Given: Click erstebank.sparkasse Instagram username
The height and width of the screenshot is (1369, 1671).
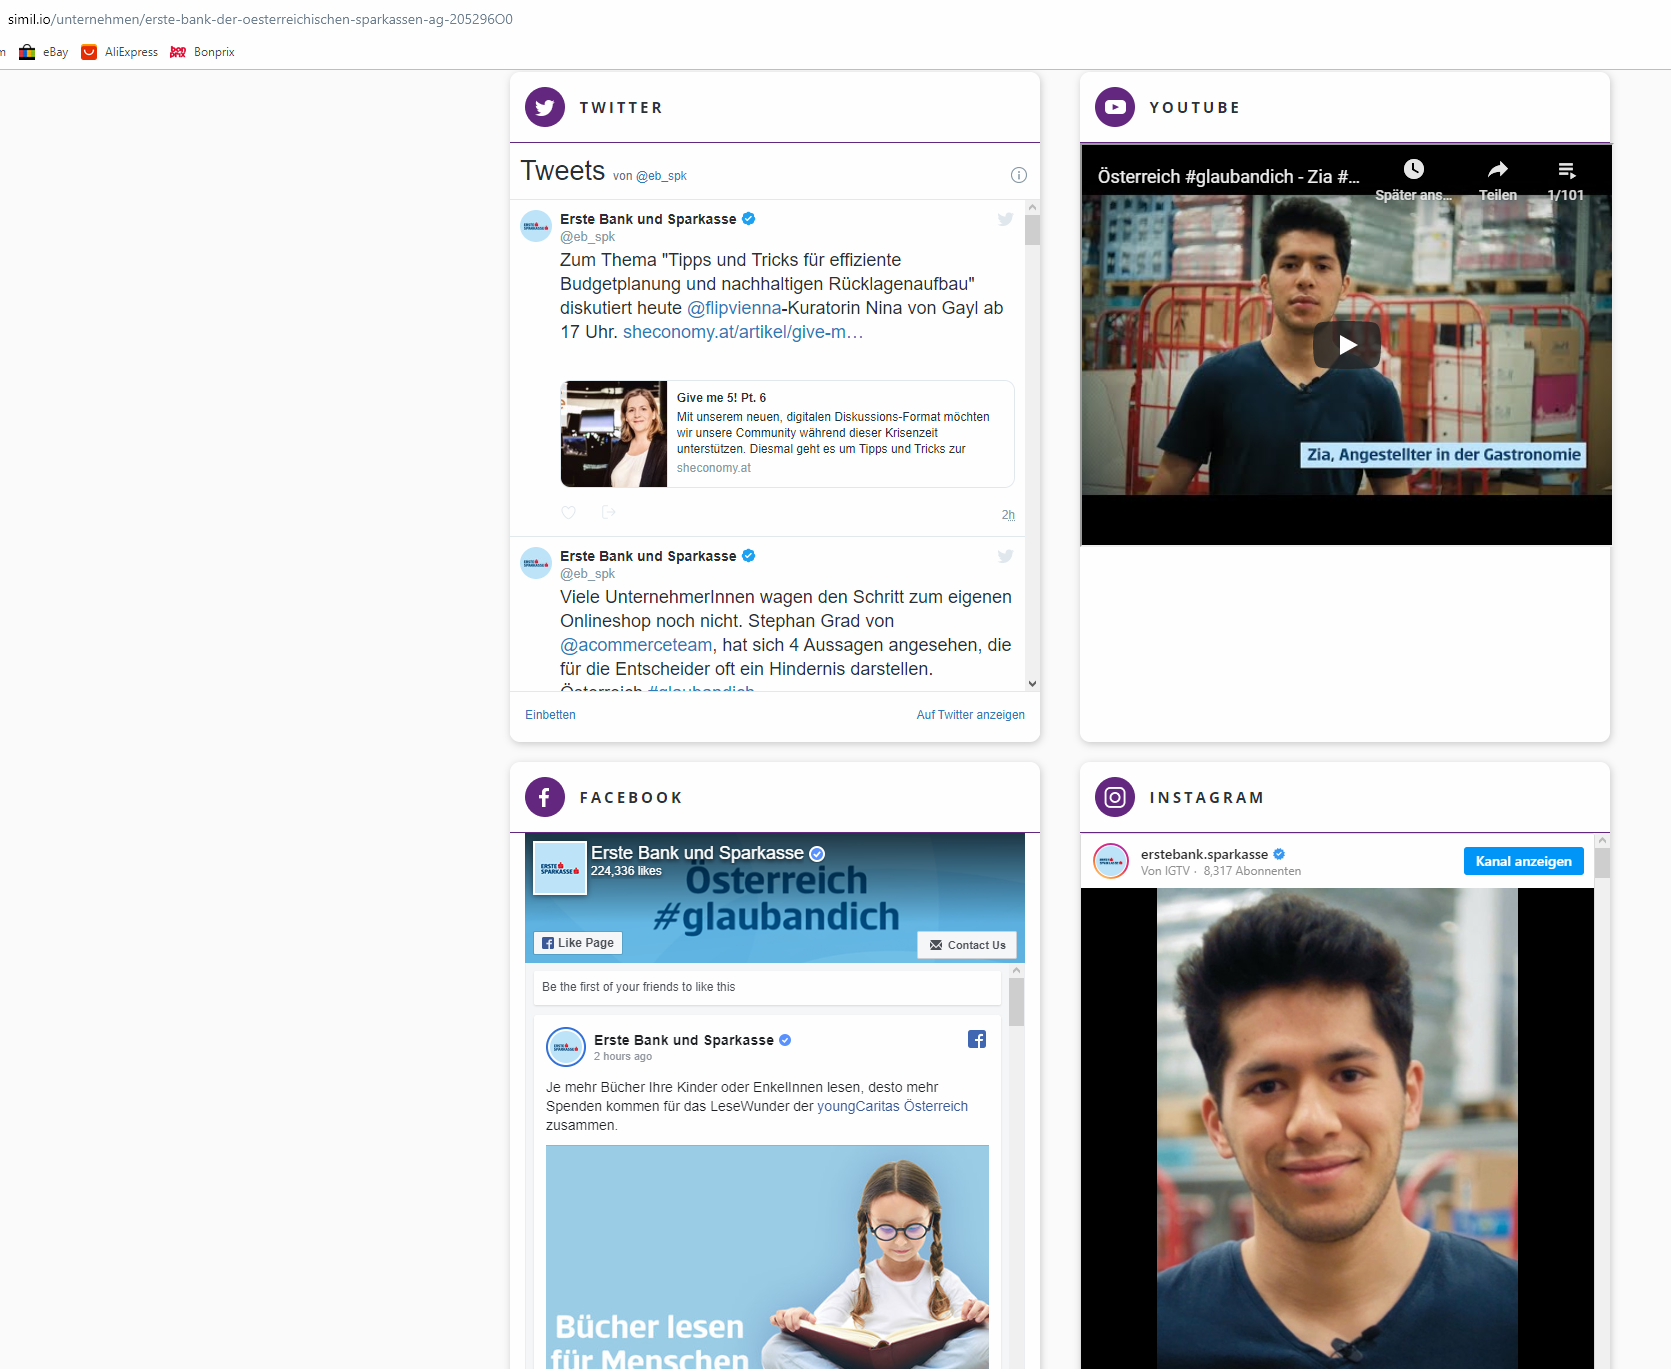Looking at the screenshot, I should tap(1204, 854).
